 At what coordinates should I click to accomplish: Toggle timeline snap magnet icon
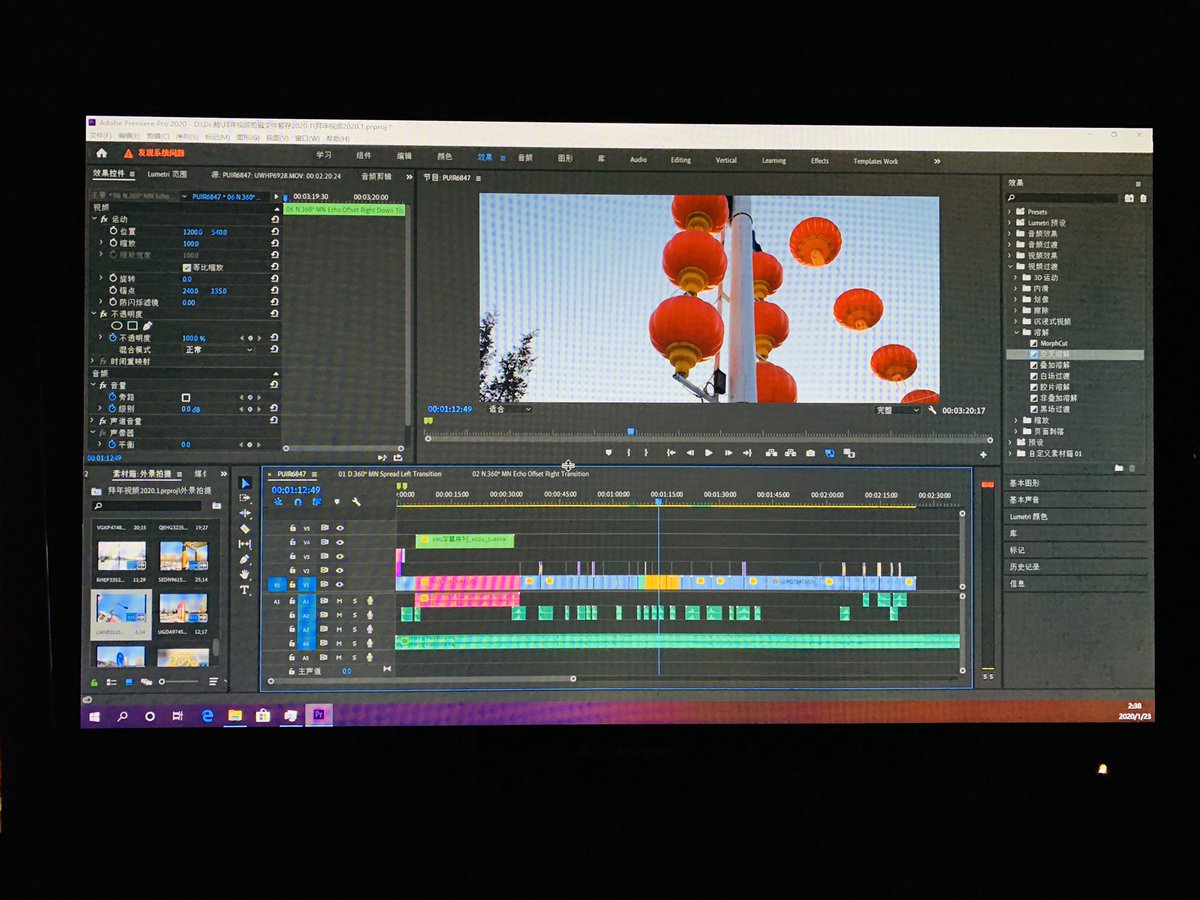(x=297, y=502)
